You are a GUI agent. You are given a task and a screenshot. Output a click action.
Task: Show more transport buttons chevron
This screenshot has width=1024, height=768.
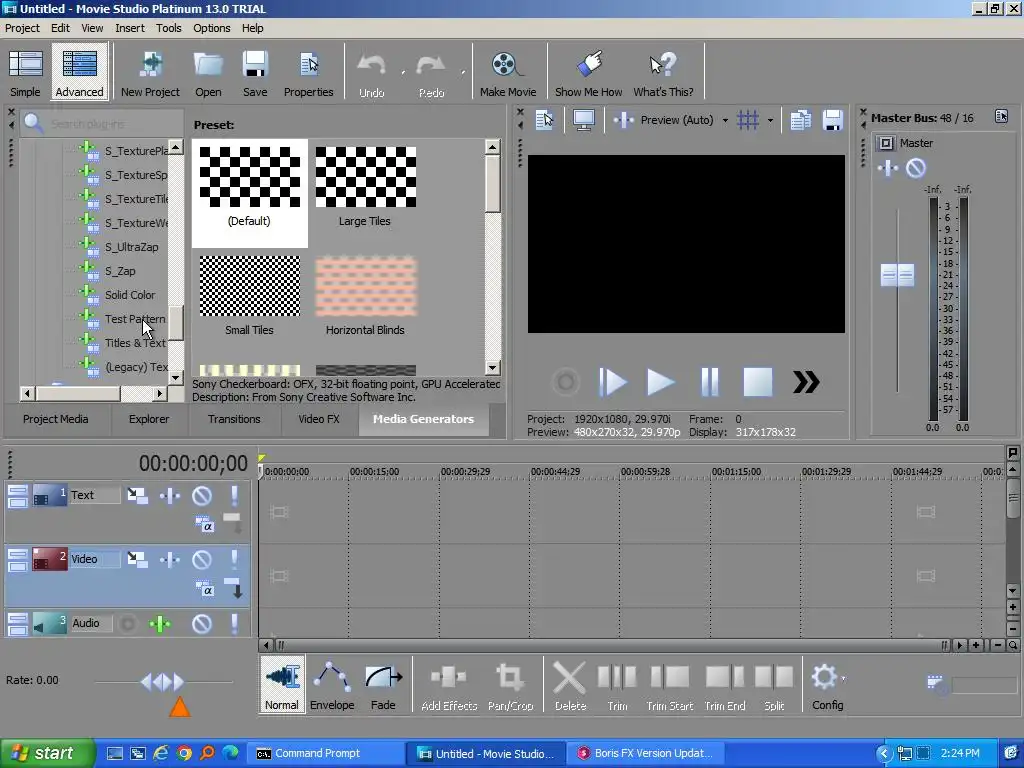[806, 382]
